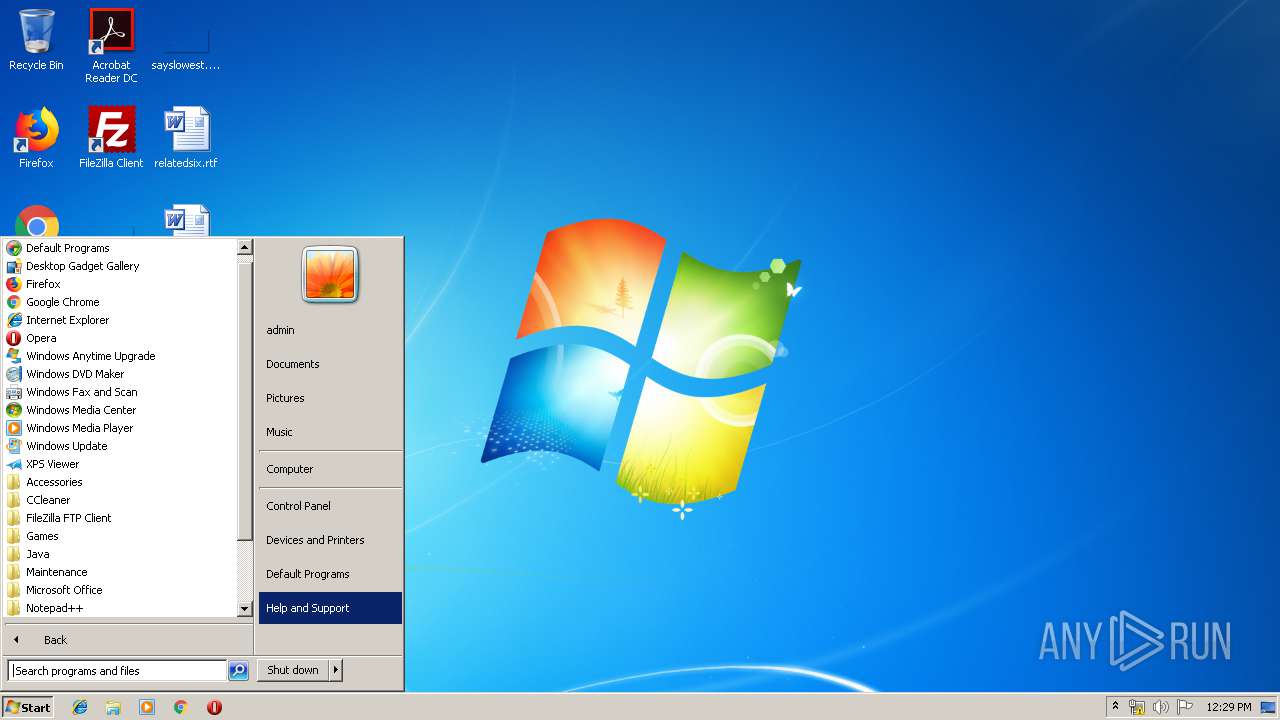The image size is (1280, 720).
Task: Expand the CCleaner folder
Action: (x=122, y=500)
